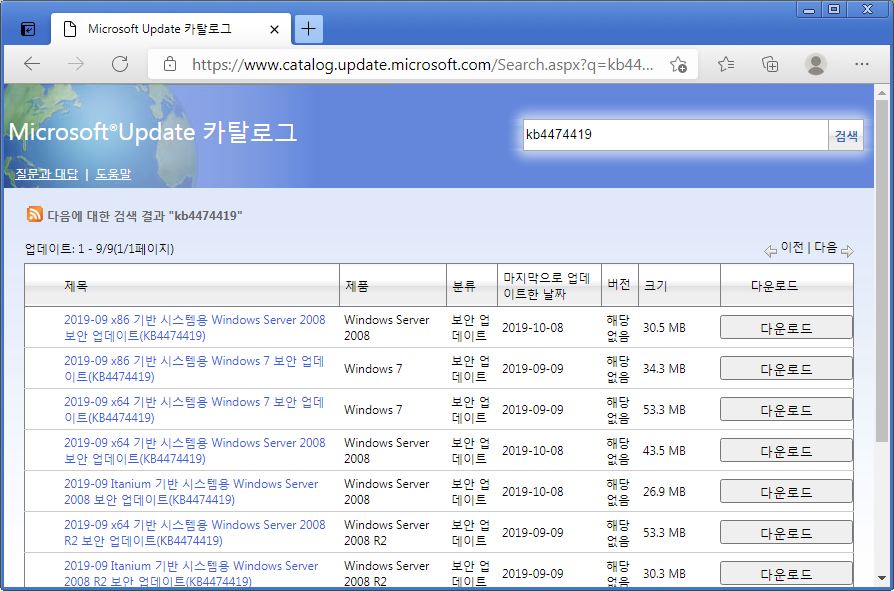894x591 pixels.
Task: Open the 도움말 help link
Action: coord(113,174)
